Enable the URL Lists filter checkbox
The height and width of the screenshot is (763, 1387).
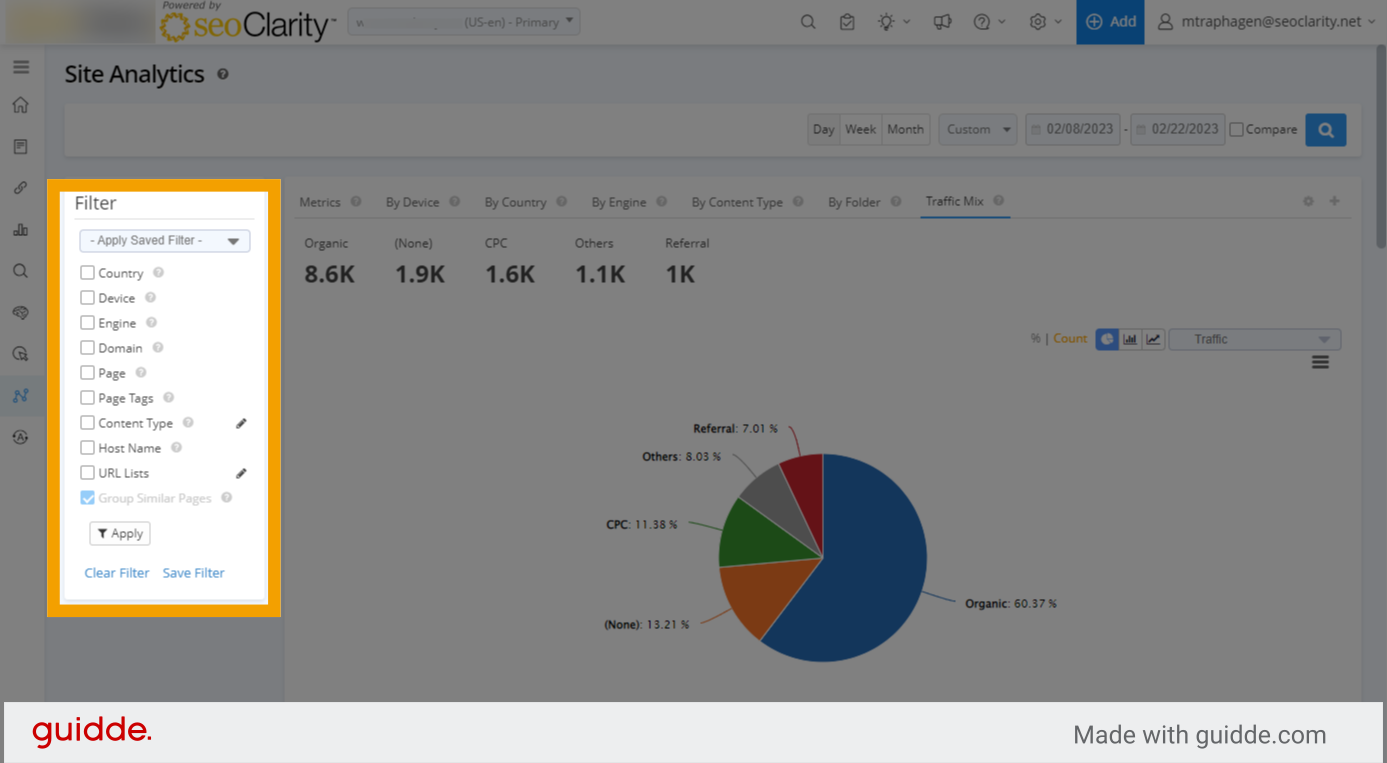coord(87,472)
